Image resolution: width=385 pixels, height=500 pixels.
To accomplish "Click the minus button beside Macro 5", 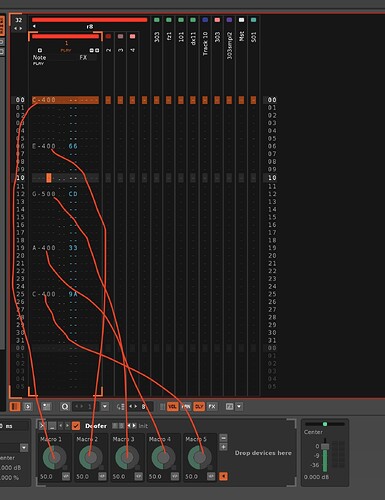I will (224, 438).
